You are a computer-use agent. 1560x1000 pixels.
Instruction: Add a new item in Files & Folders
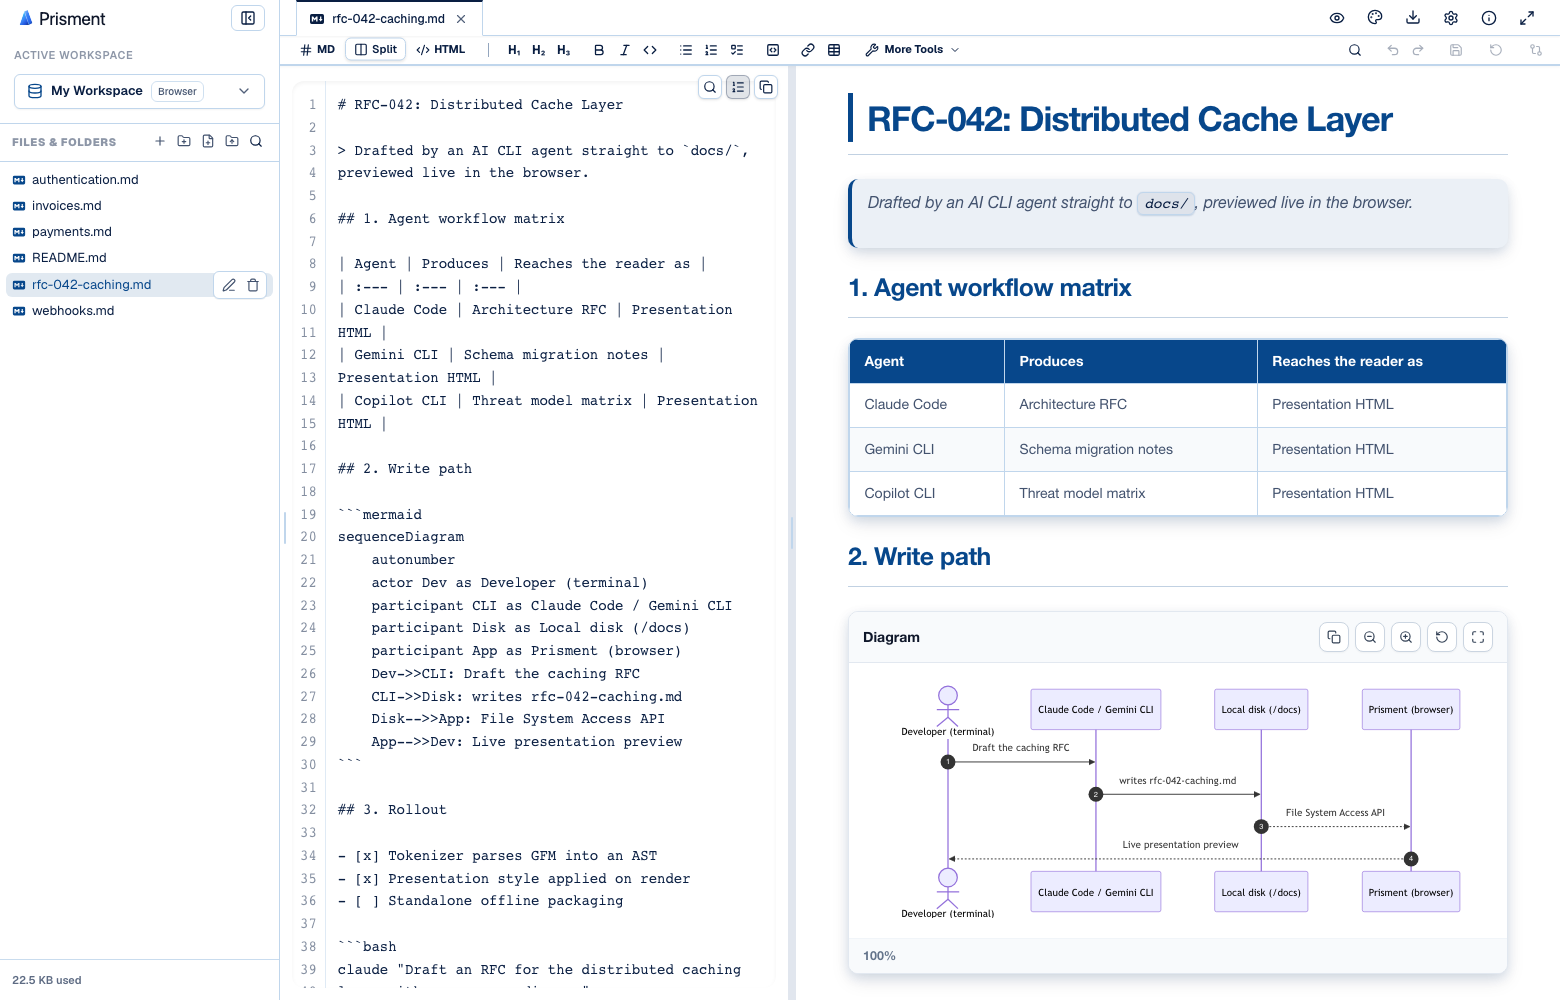coord(160,141)
